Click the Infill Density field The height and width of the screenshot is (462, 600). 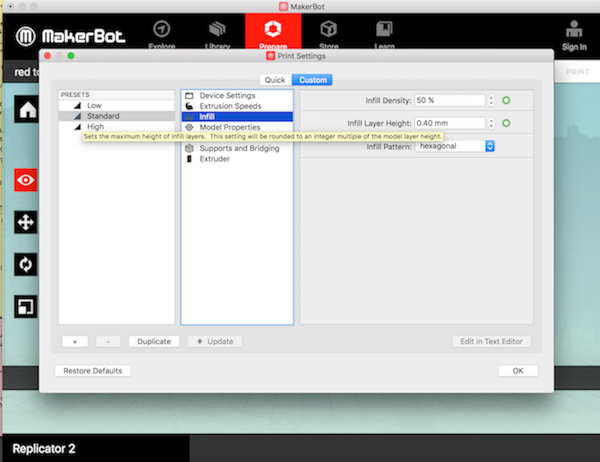(x=450, y=100)
